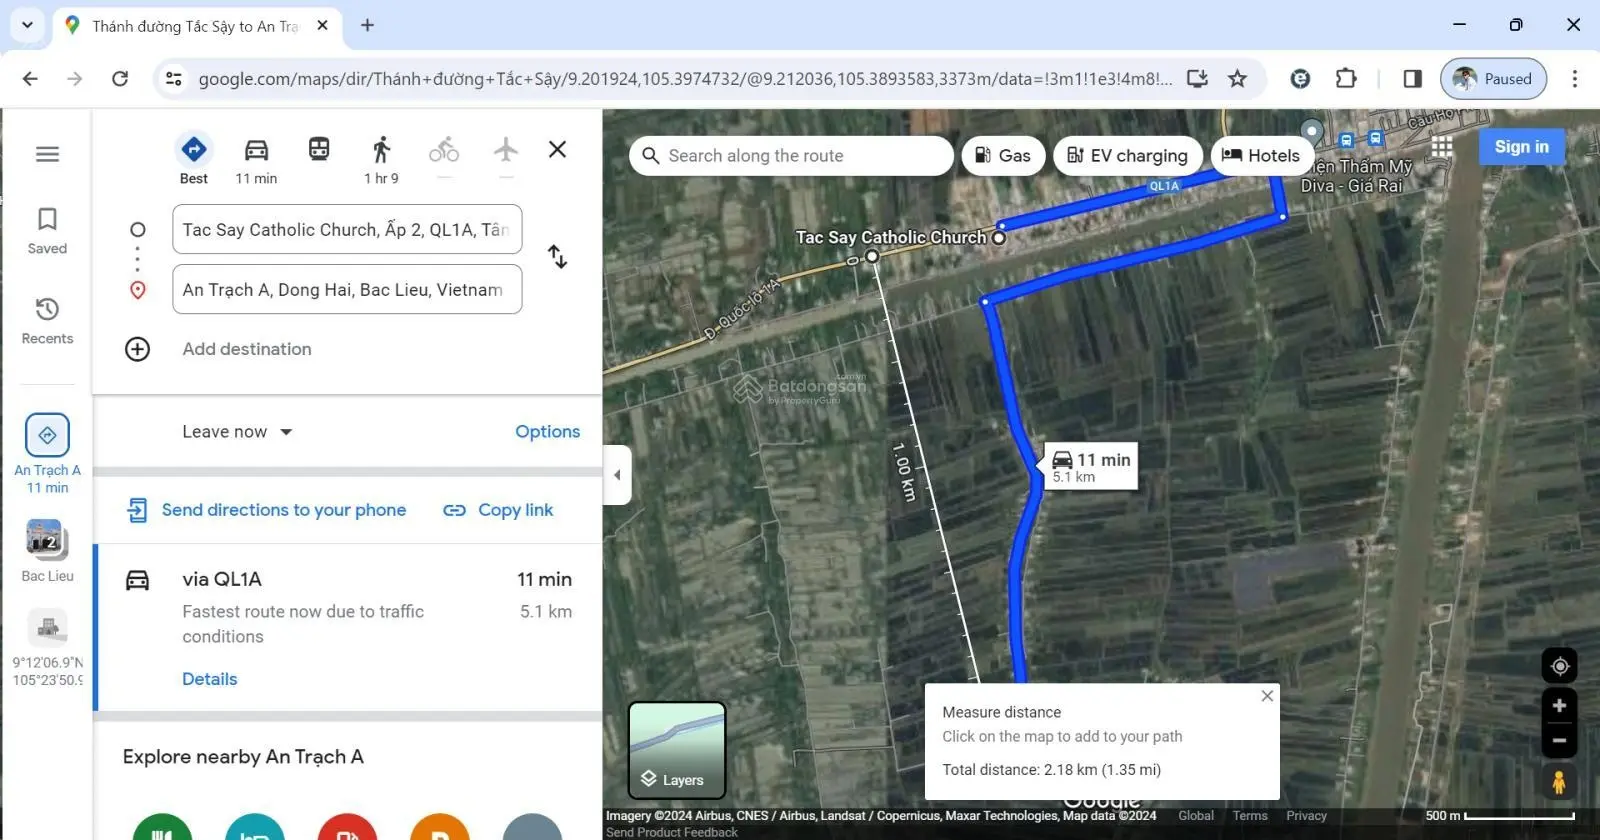Open the Bac Lieu recent item

point(47,551)
